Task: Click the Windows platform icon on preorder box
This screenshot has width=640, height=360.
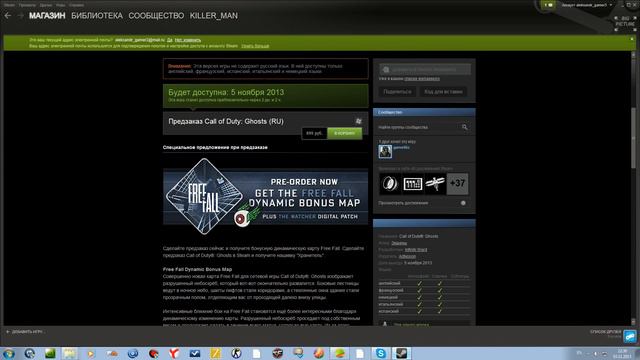Action: click(358, 121)
